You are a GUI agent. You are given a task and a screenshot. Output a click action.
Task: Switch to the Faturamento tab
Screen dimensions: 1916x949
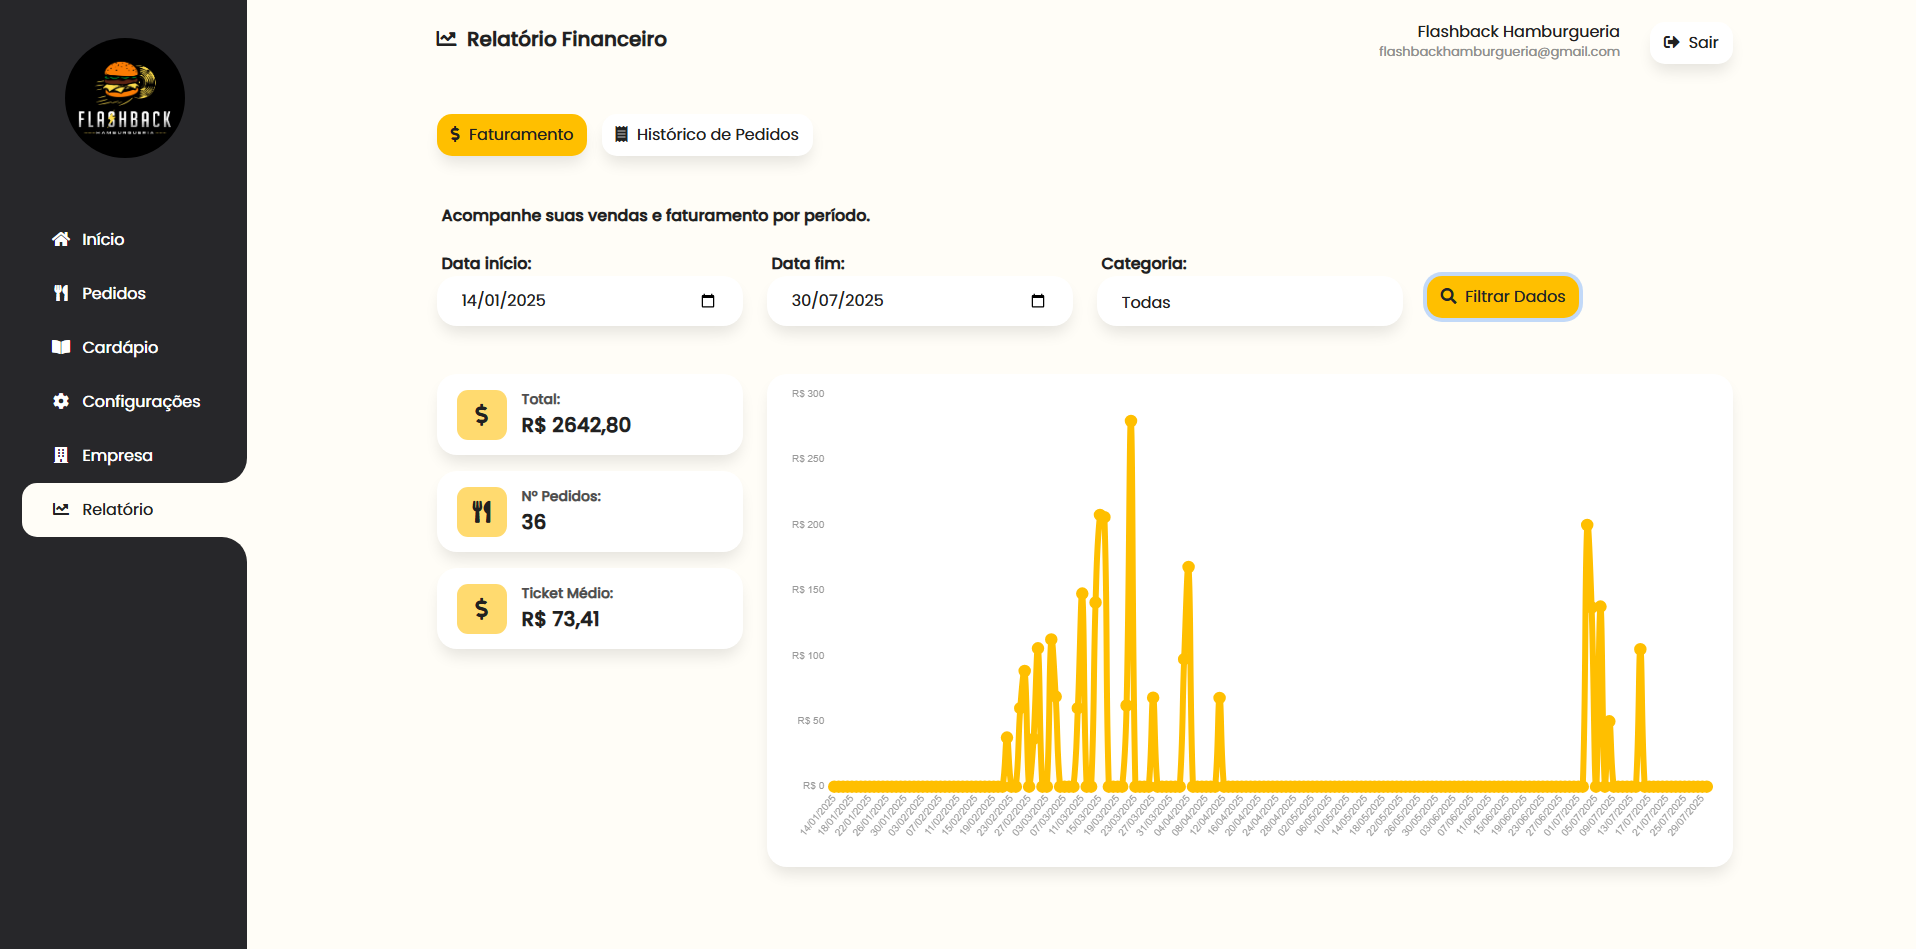(x=511, y=135)
